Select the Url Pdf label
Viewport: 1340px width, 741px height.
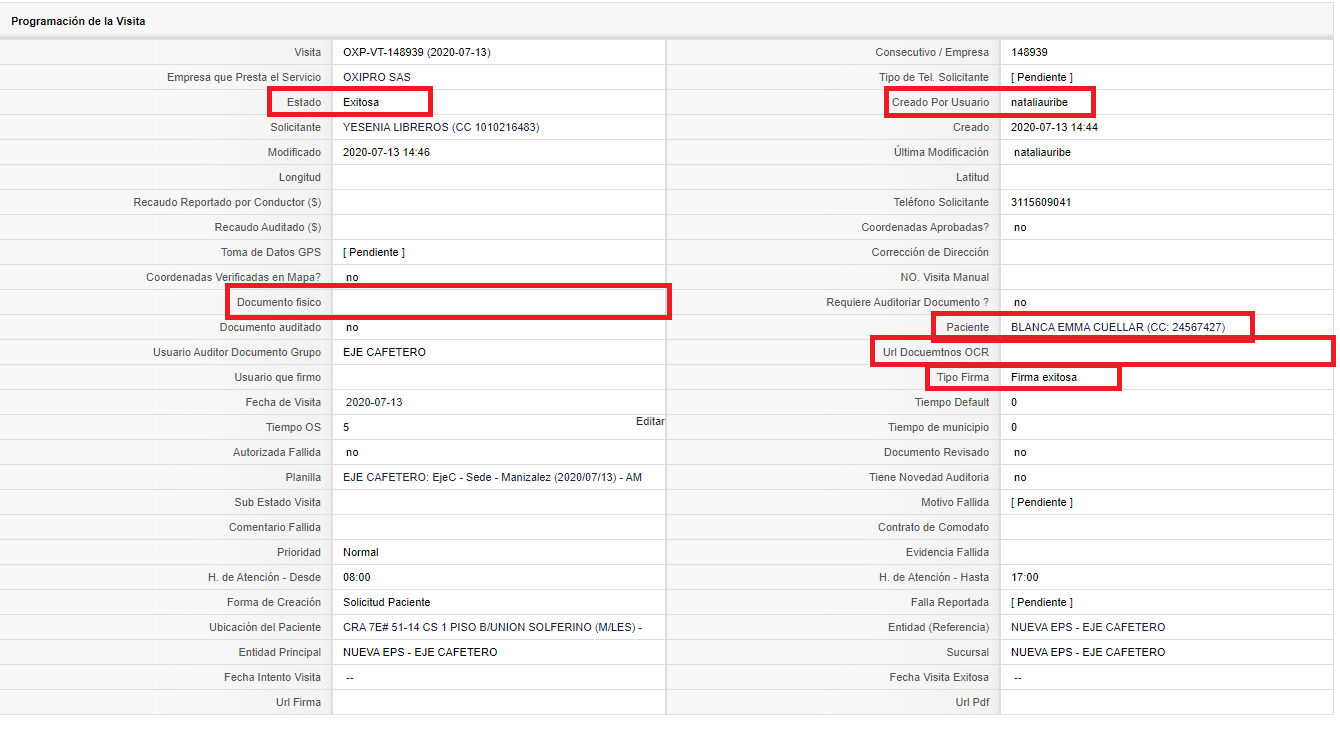coord(972,702)
